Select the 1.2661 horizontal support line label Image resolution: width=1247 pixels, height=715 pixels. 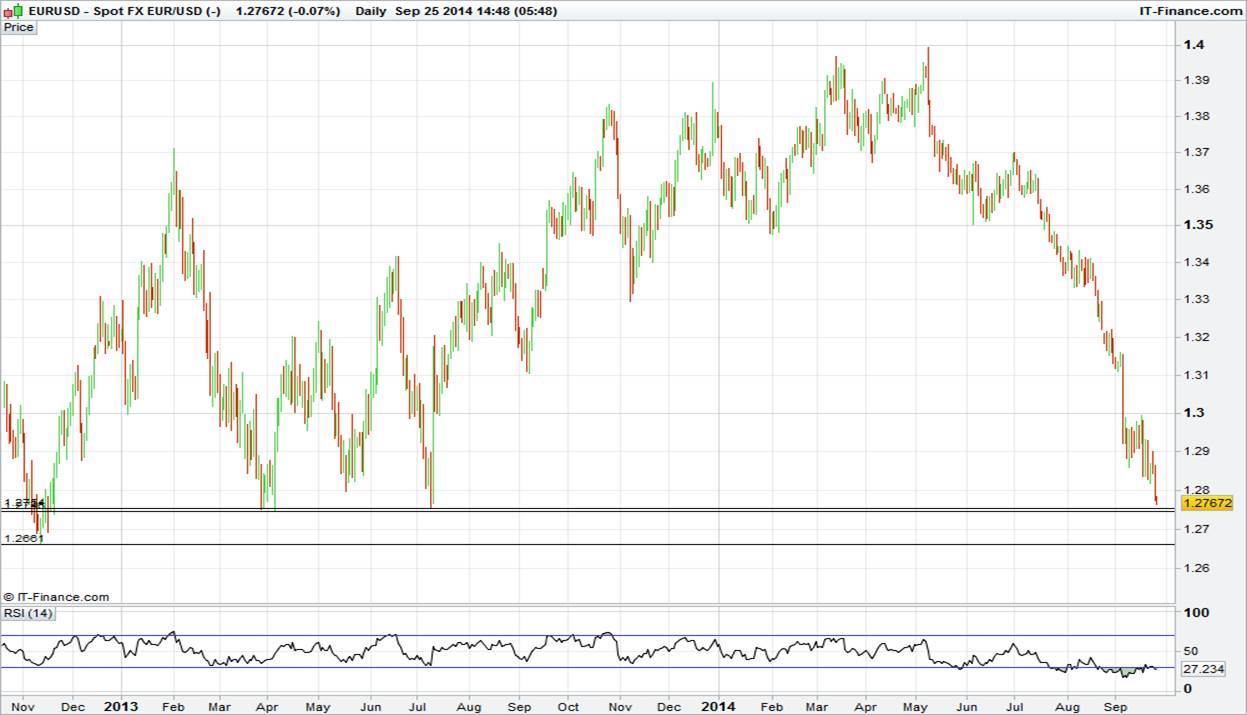click(23, 538)
